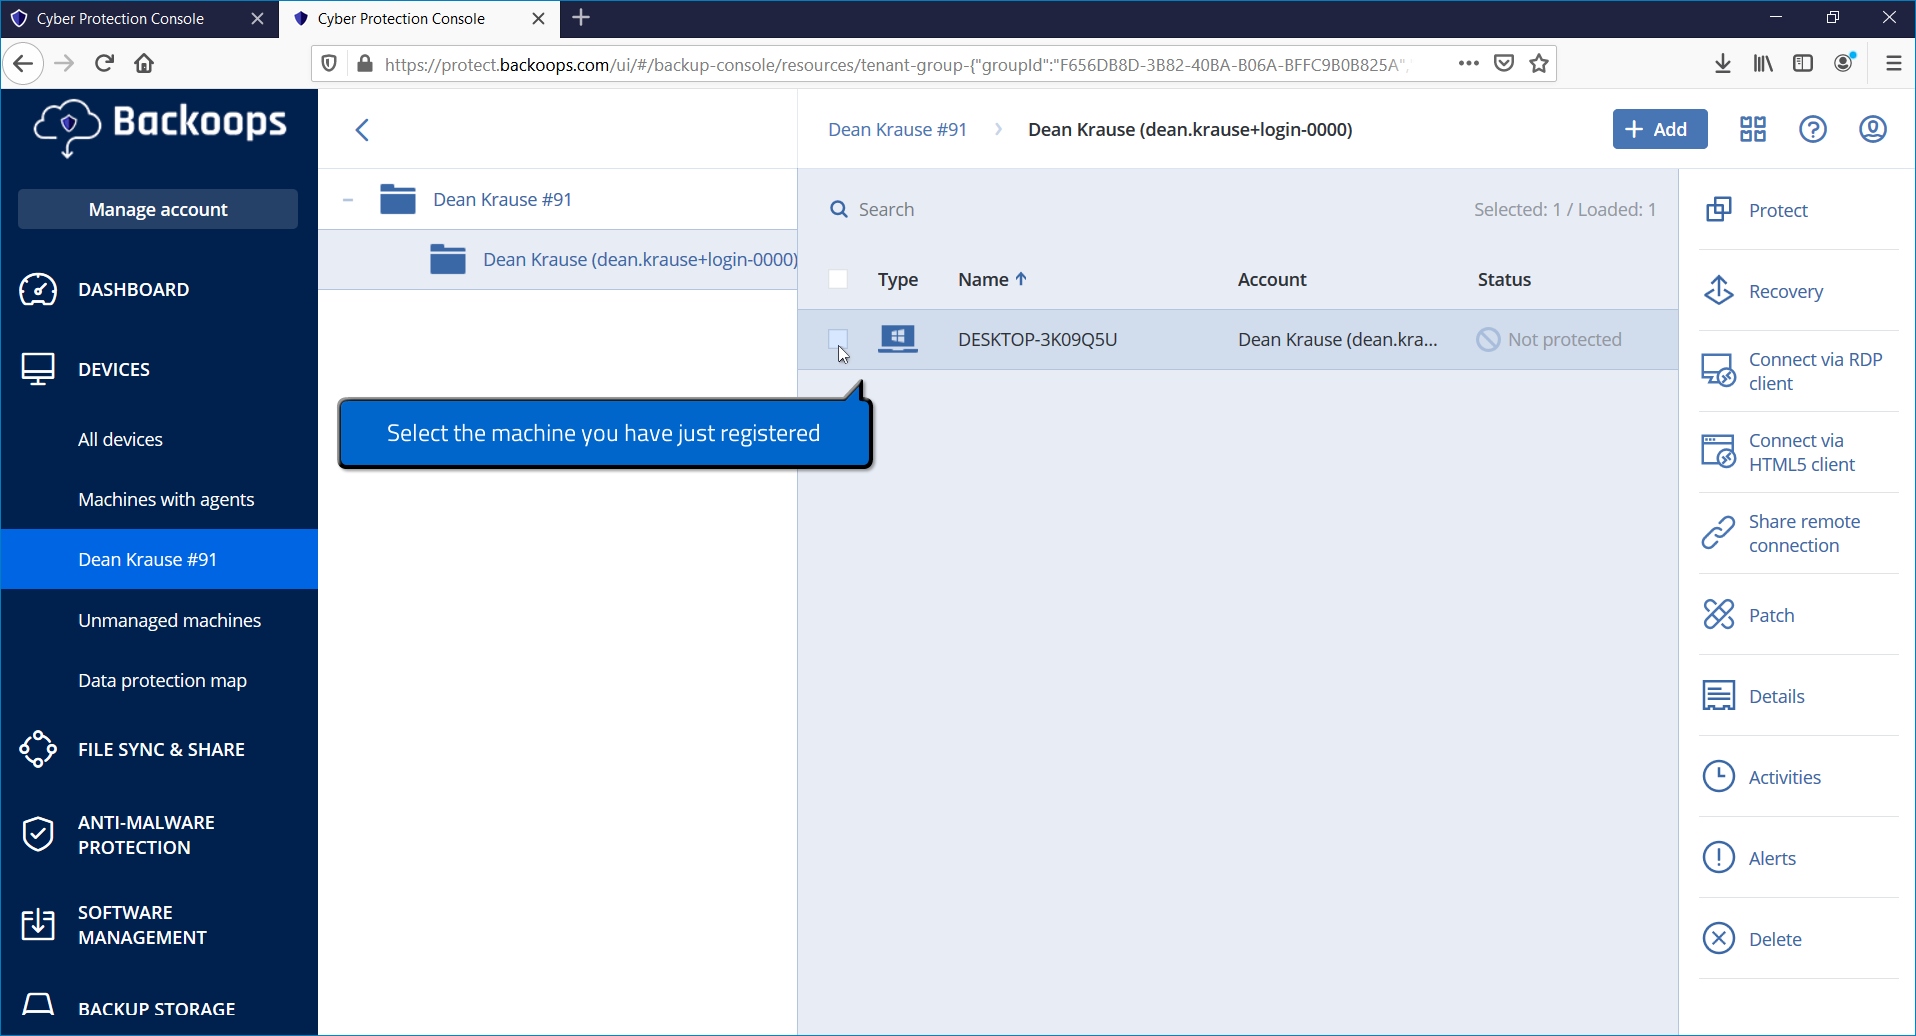Screen dimensions: 1916x1036
Task: Save to Pocket icon
Action: 1504,64
